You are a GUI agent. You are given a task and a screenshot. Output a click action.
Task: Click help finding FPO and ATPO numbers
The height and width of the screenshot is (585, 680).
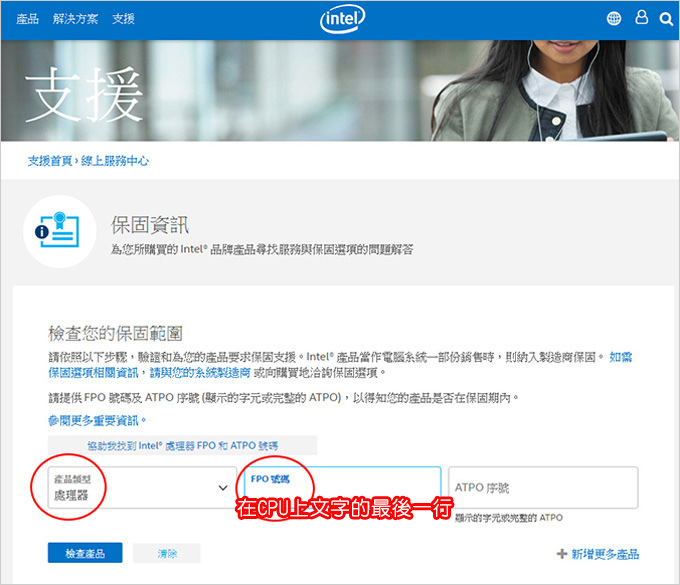[183, 445]
